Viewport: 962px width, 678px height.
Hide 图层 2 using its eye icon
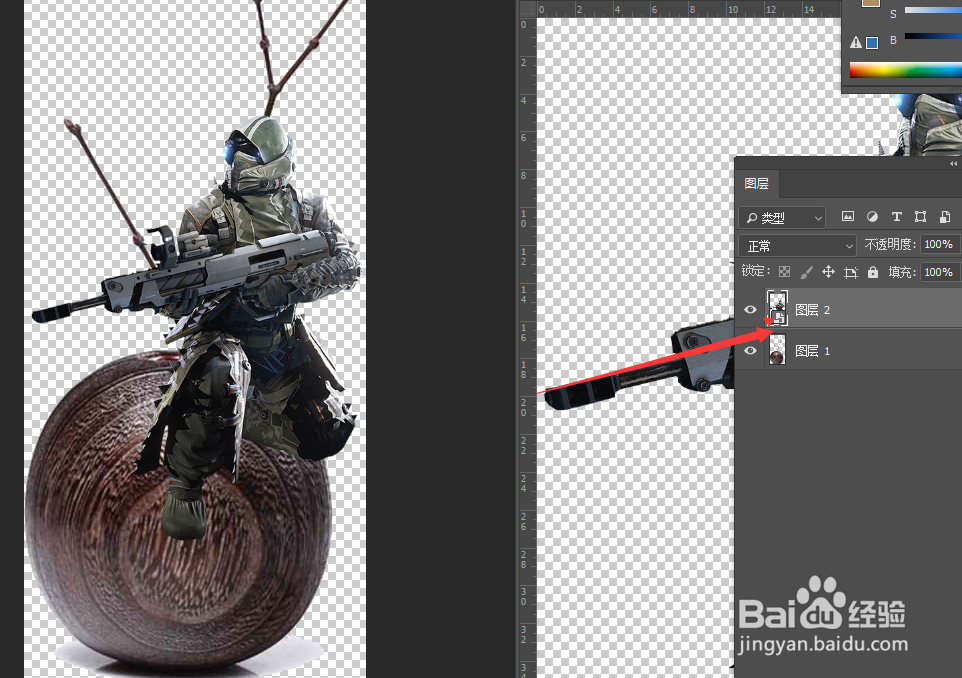[x=750, y=309]
